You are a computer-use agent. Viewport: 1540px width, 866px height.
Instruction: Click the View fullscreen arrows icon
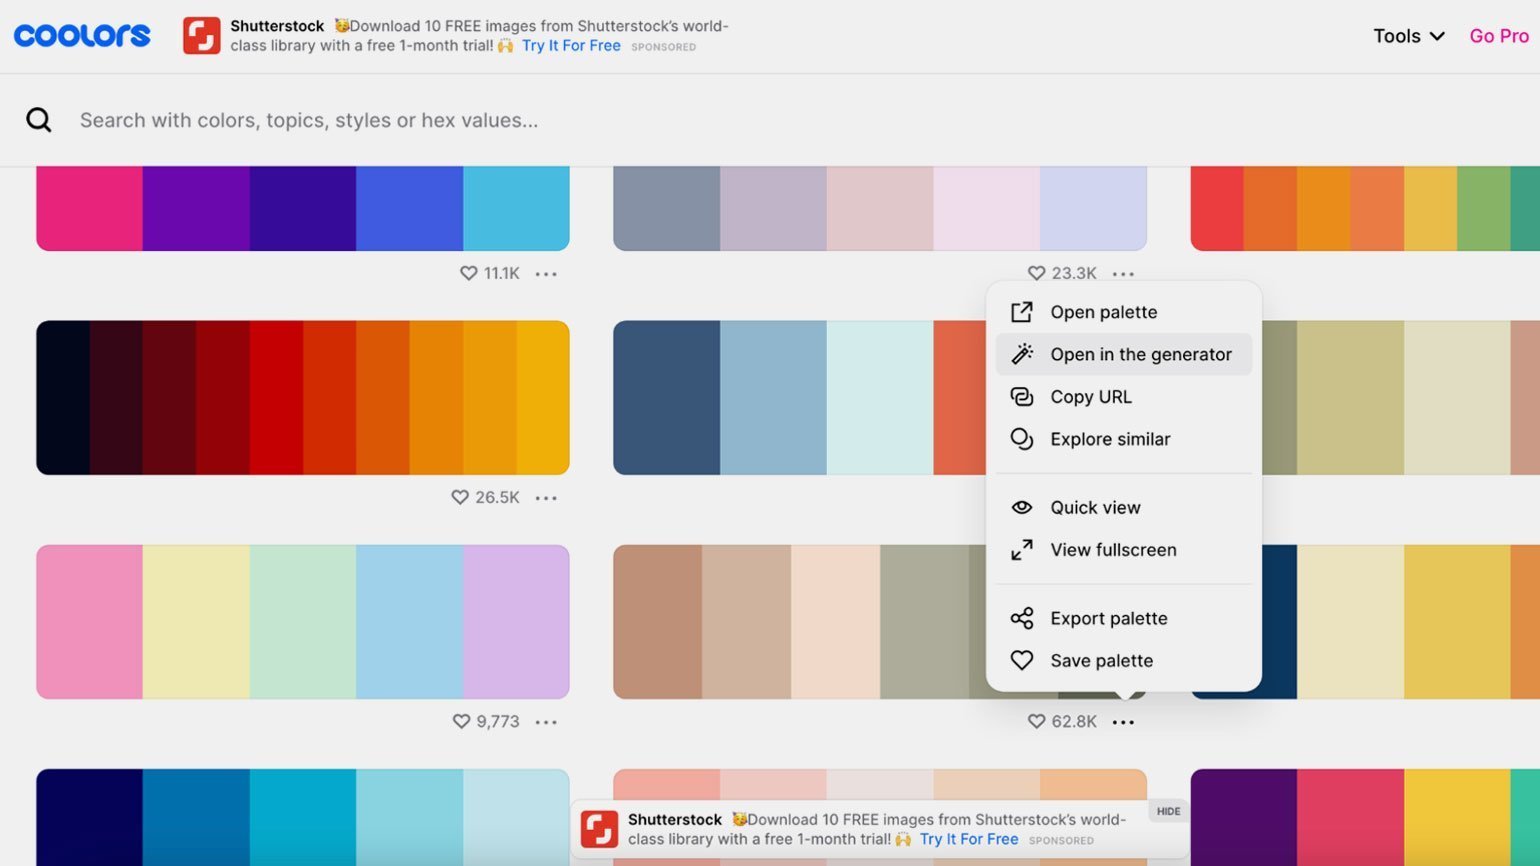(1021, 550)
